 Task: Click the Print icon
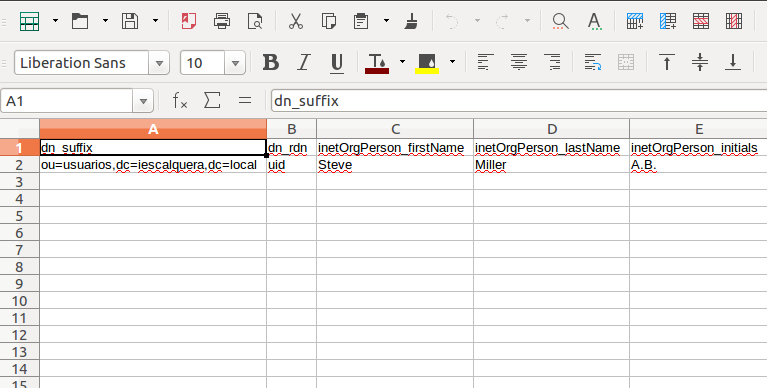click(x=222, y=21)
